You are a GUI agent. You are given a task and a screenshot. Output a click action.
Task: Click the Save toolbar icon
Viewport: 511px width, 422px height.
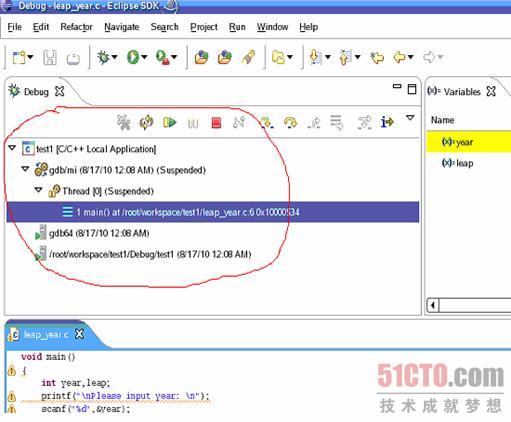pos(50,58)
